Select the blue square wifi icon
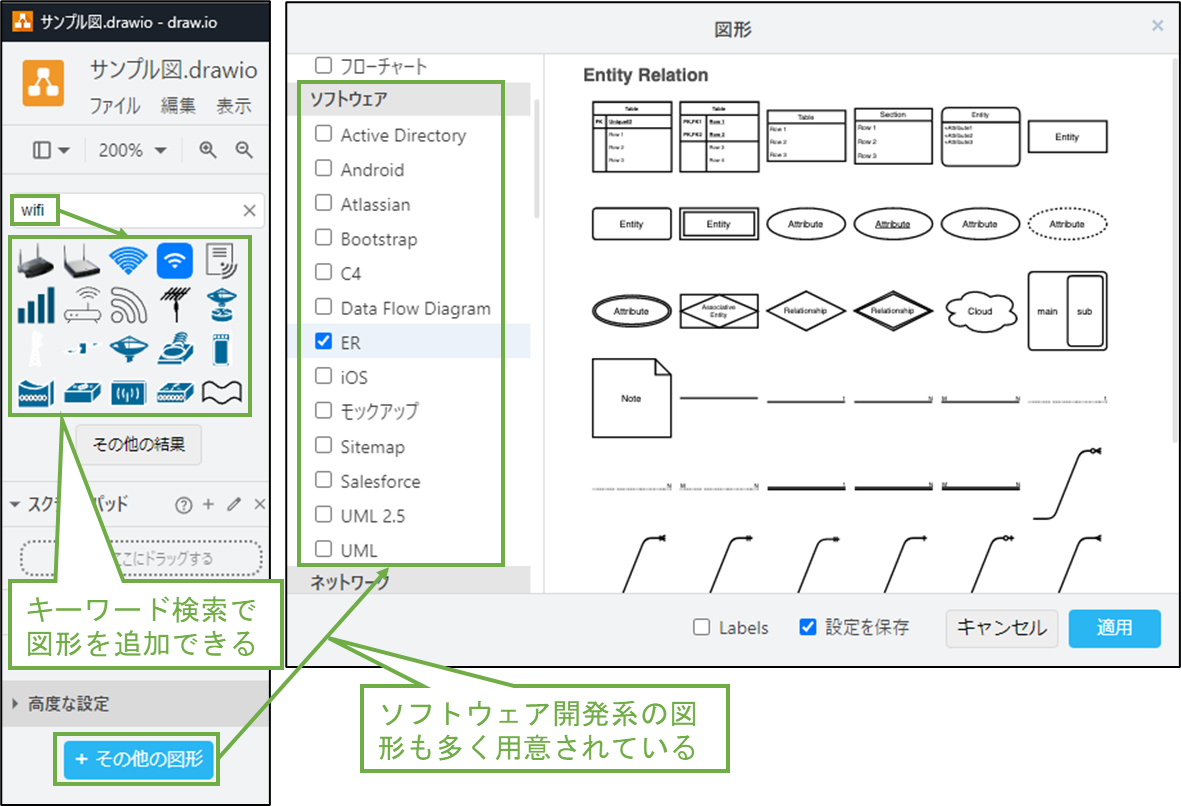This screenshot has height=806, width=1181. pyautogui.click(x=175, y=261)
